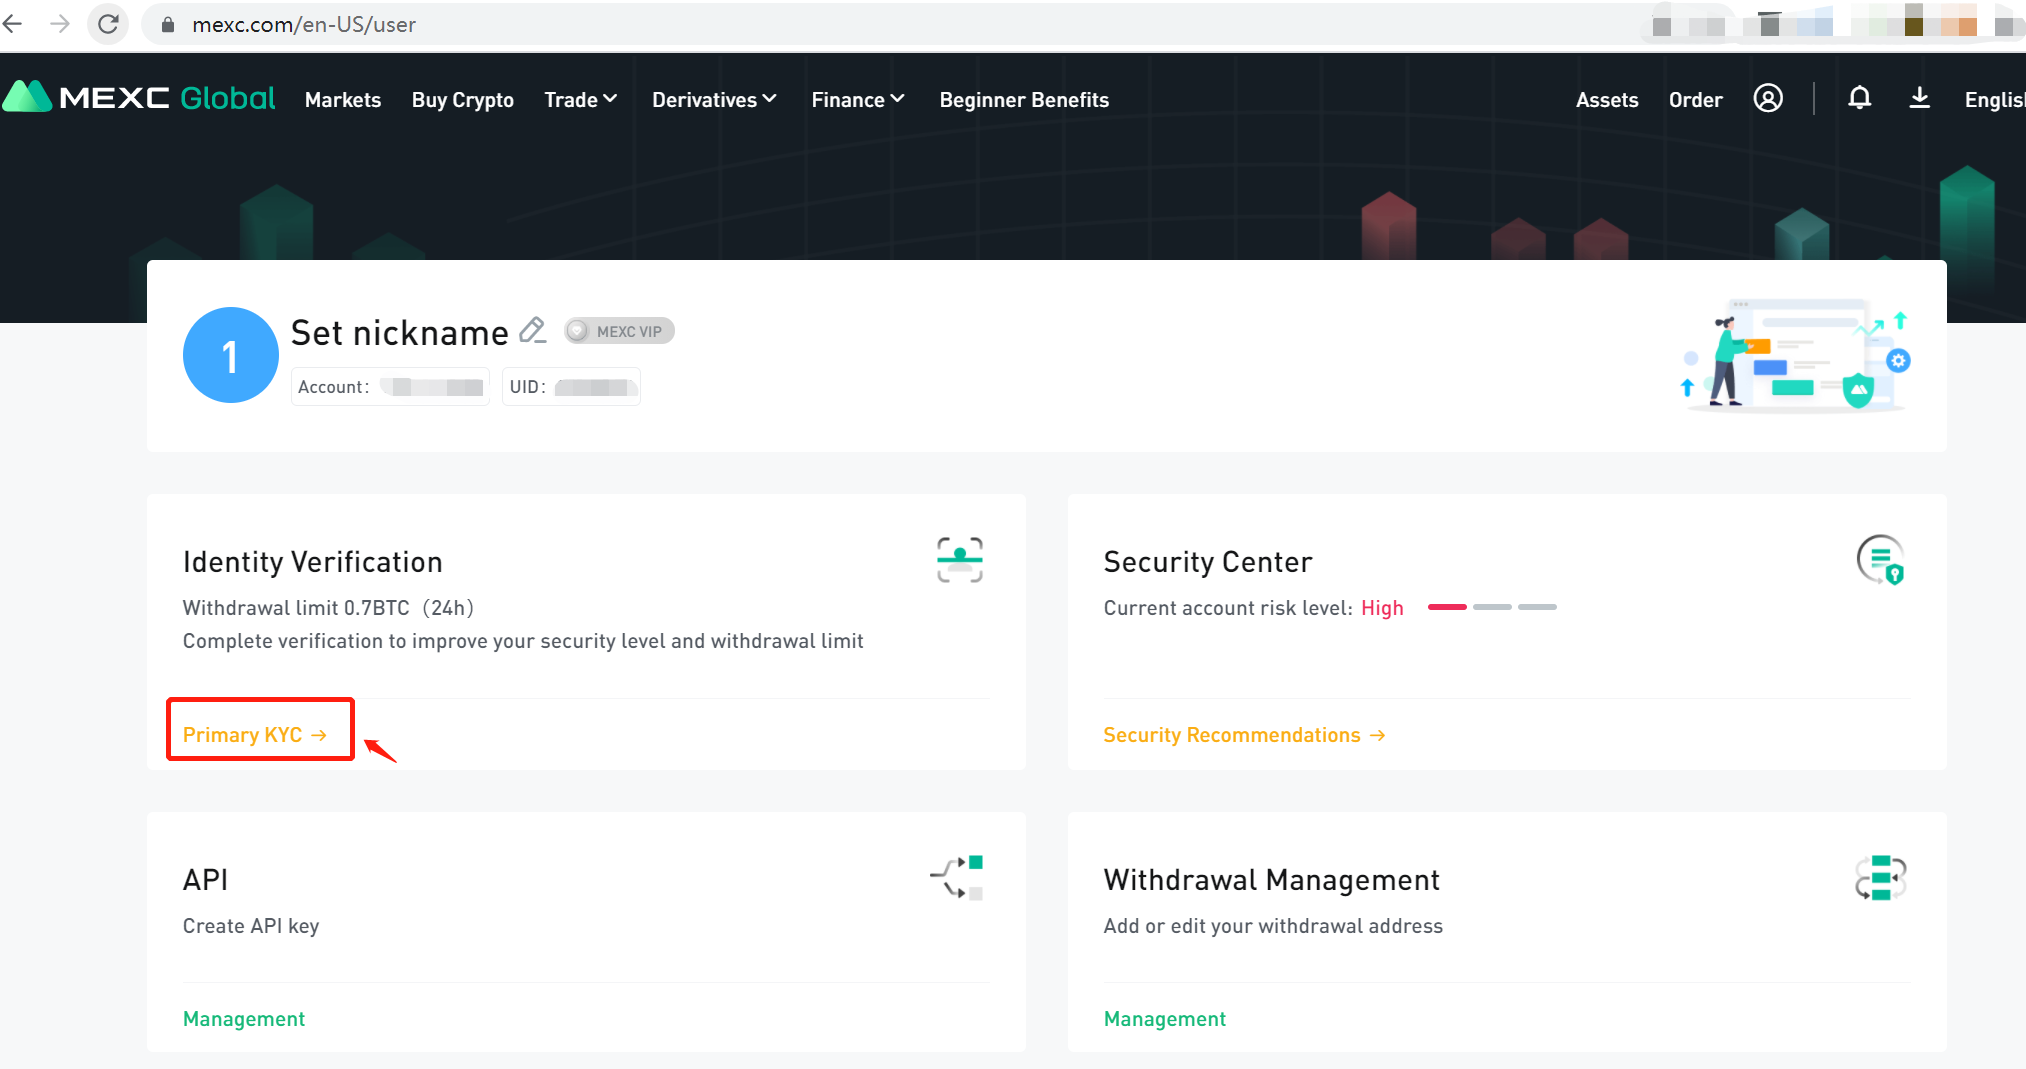Click the Withdrawal Management icon
The height and width of the screenshot is (1069, 2026).
(x=1881, y=878)
